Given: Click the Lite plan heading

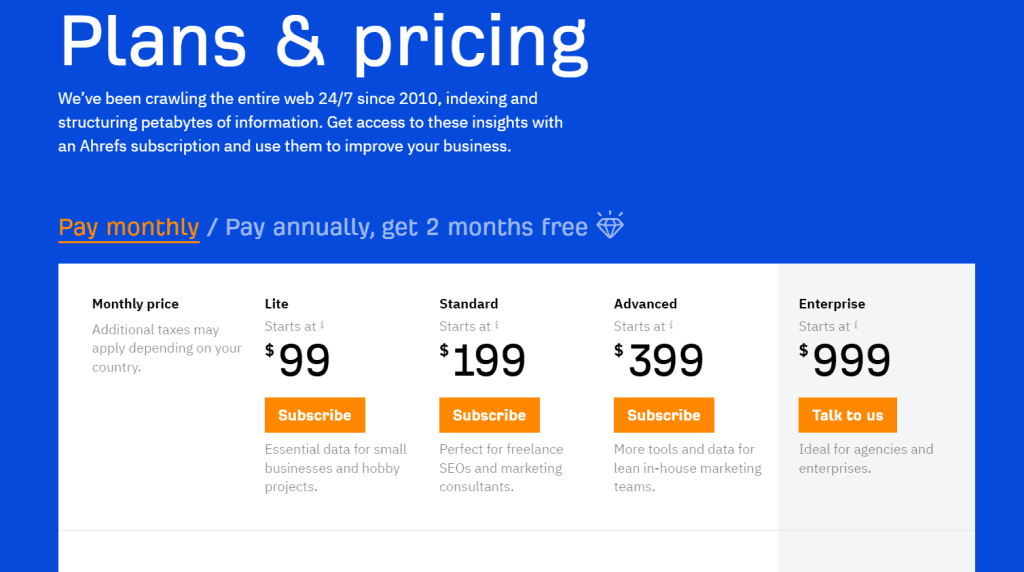Looking at the screenshot, I should point(276,304).
